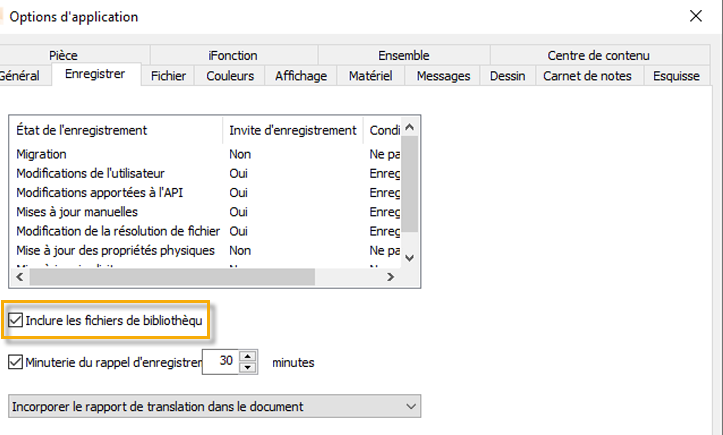Decrease the reminder timer minutes value
Image resolution: width=723 pixels, height=435 pixels.
[250, 368]
